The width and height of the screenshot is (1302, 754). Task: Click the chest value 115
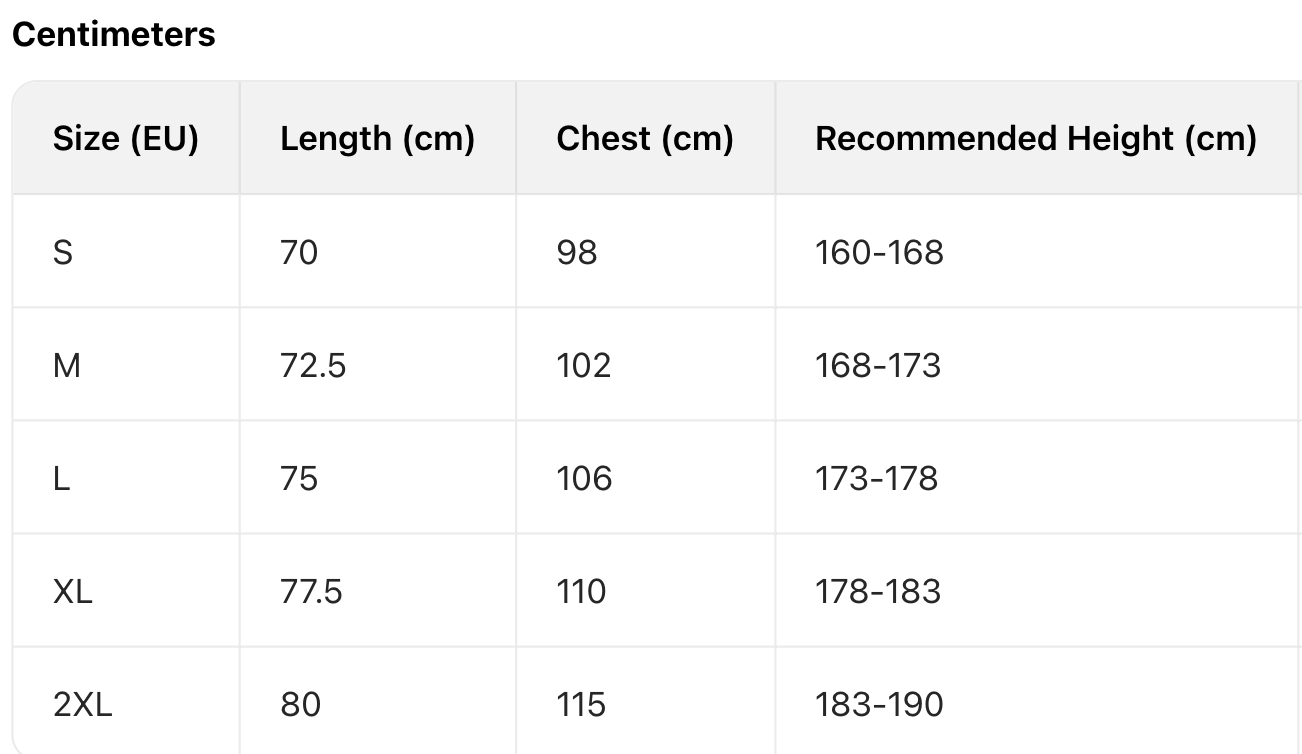click(581, 704)
